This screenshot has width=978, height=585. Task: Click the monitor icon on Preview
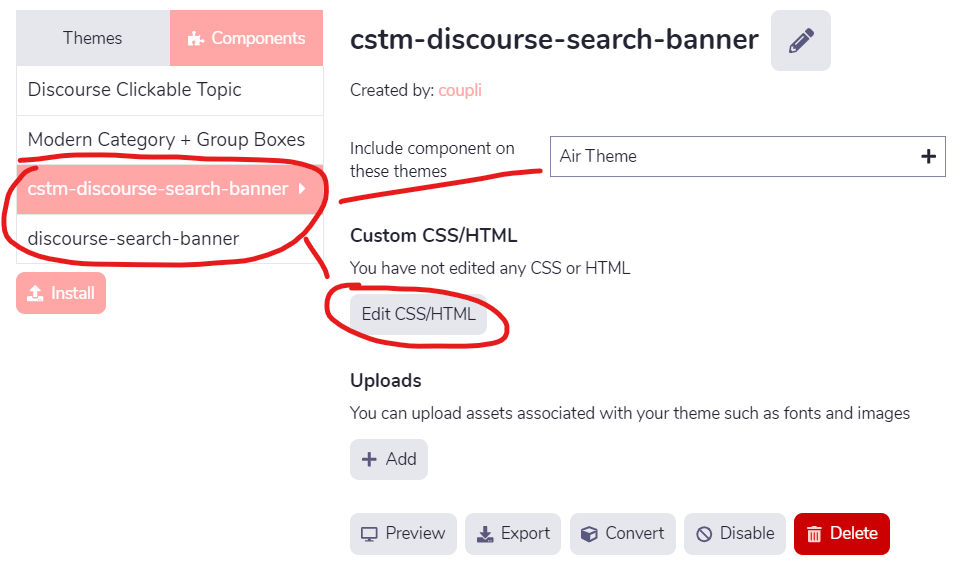(370, 534)
